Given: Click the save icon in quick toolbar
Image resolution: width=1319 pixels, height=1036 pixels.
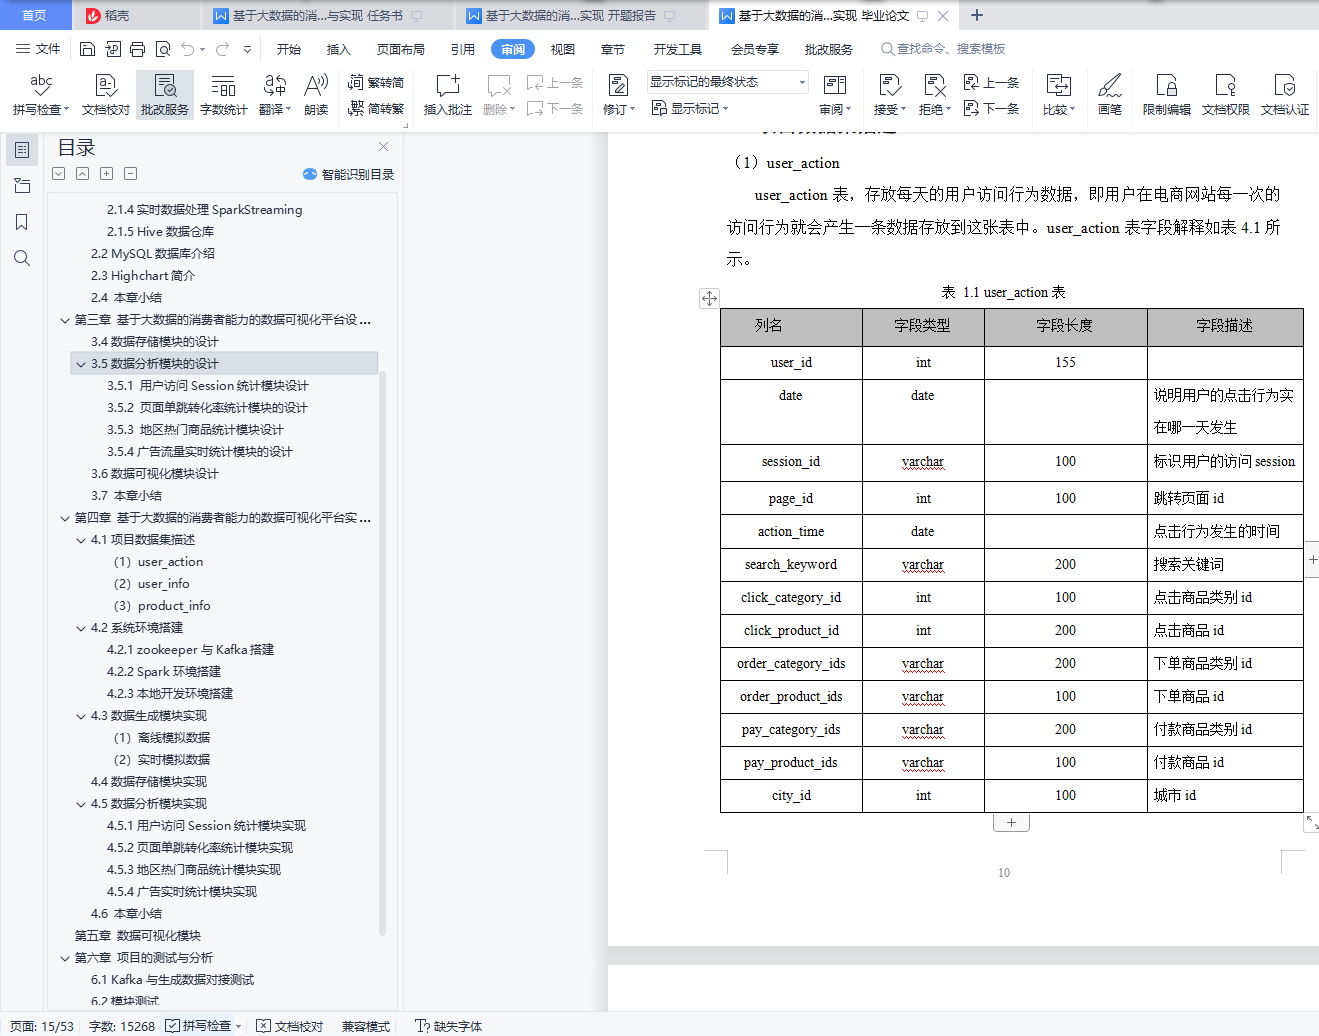Looking at the screenshot, I should click(87, 49).
